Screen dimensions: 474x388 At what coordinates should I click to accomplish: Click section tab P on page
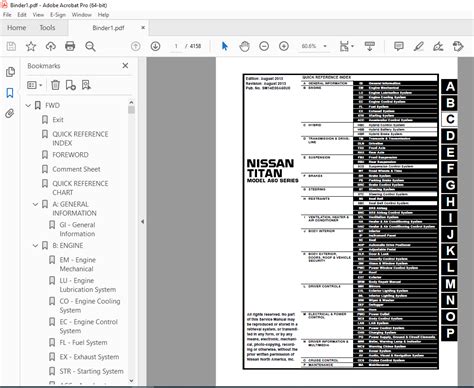coord(450,333)
